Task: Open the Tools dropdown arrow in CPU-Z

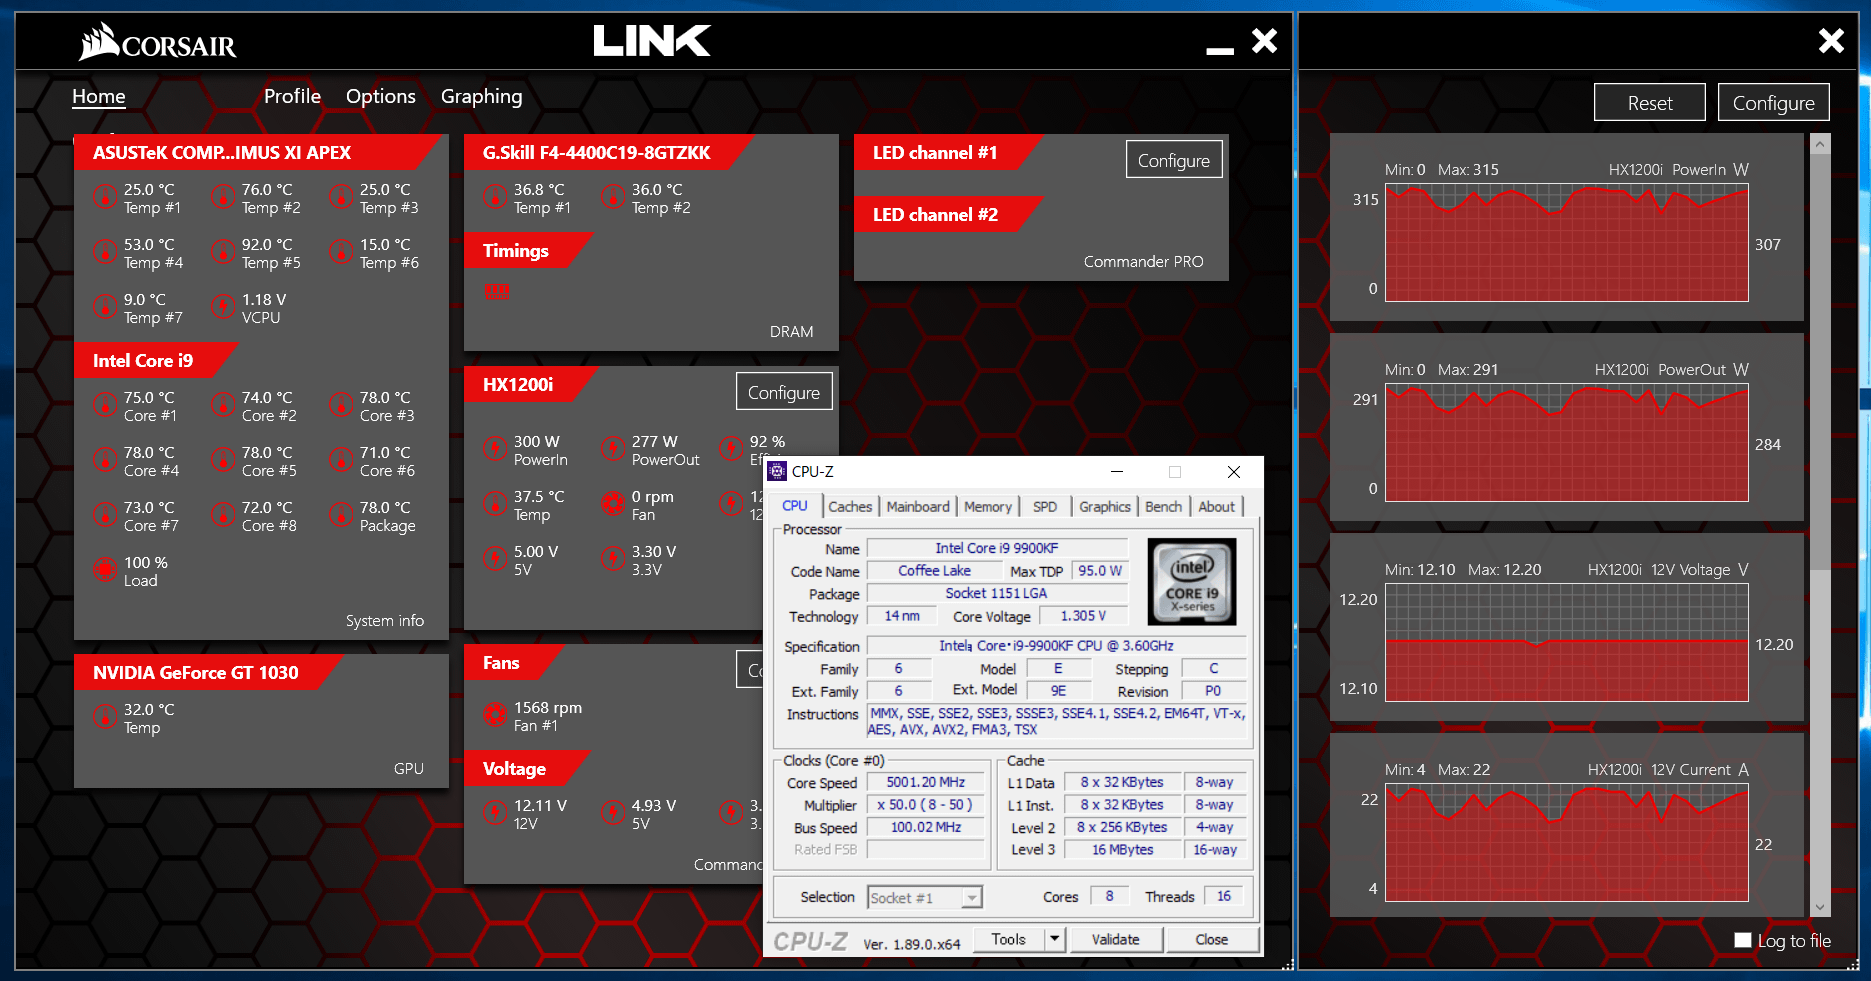Action: pyautogui.click(x=1053, y=939)
